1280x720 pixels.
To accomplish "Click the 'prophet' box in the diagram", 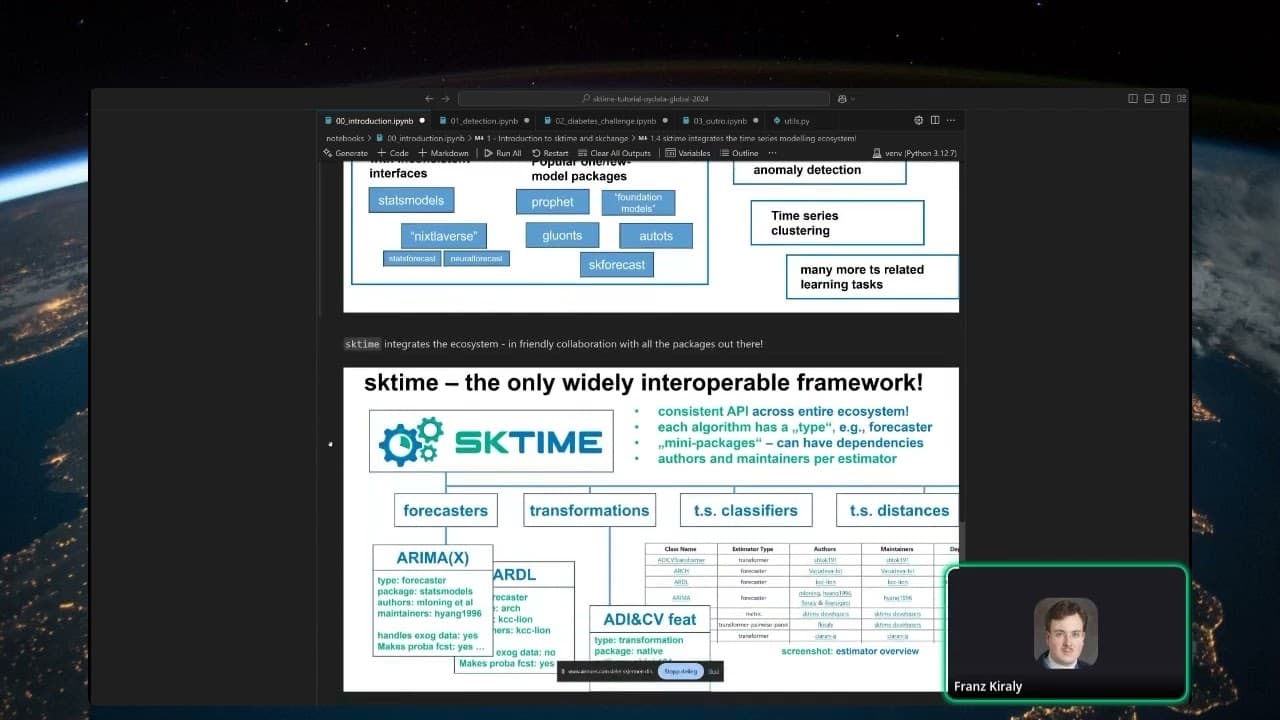I will (553, 202).
